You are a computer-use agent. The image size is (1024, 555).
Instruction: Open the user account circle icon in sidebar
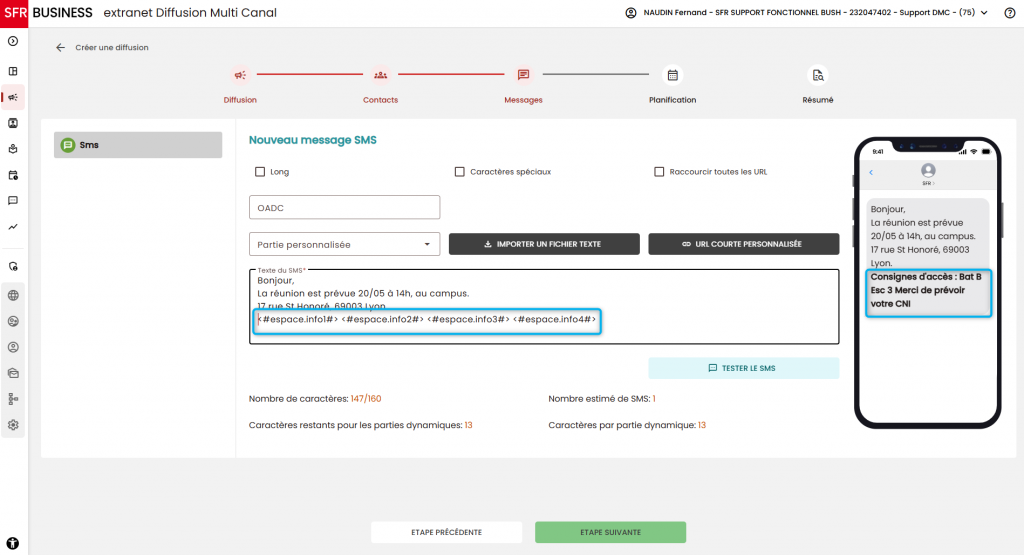click(x=13, y=347)
